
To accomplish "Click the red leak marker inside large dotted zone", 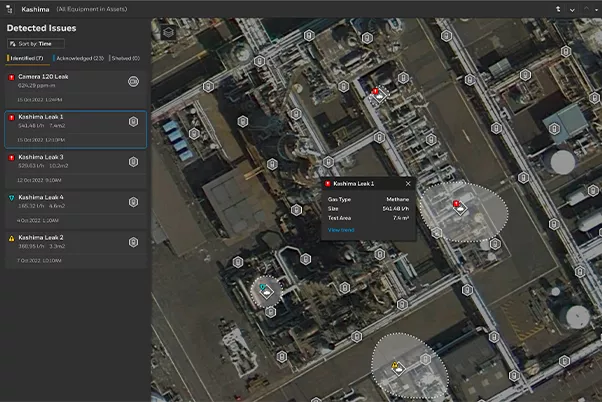I will (459, 207).
